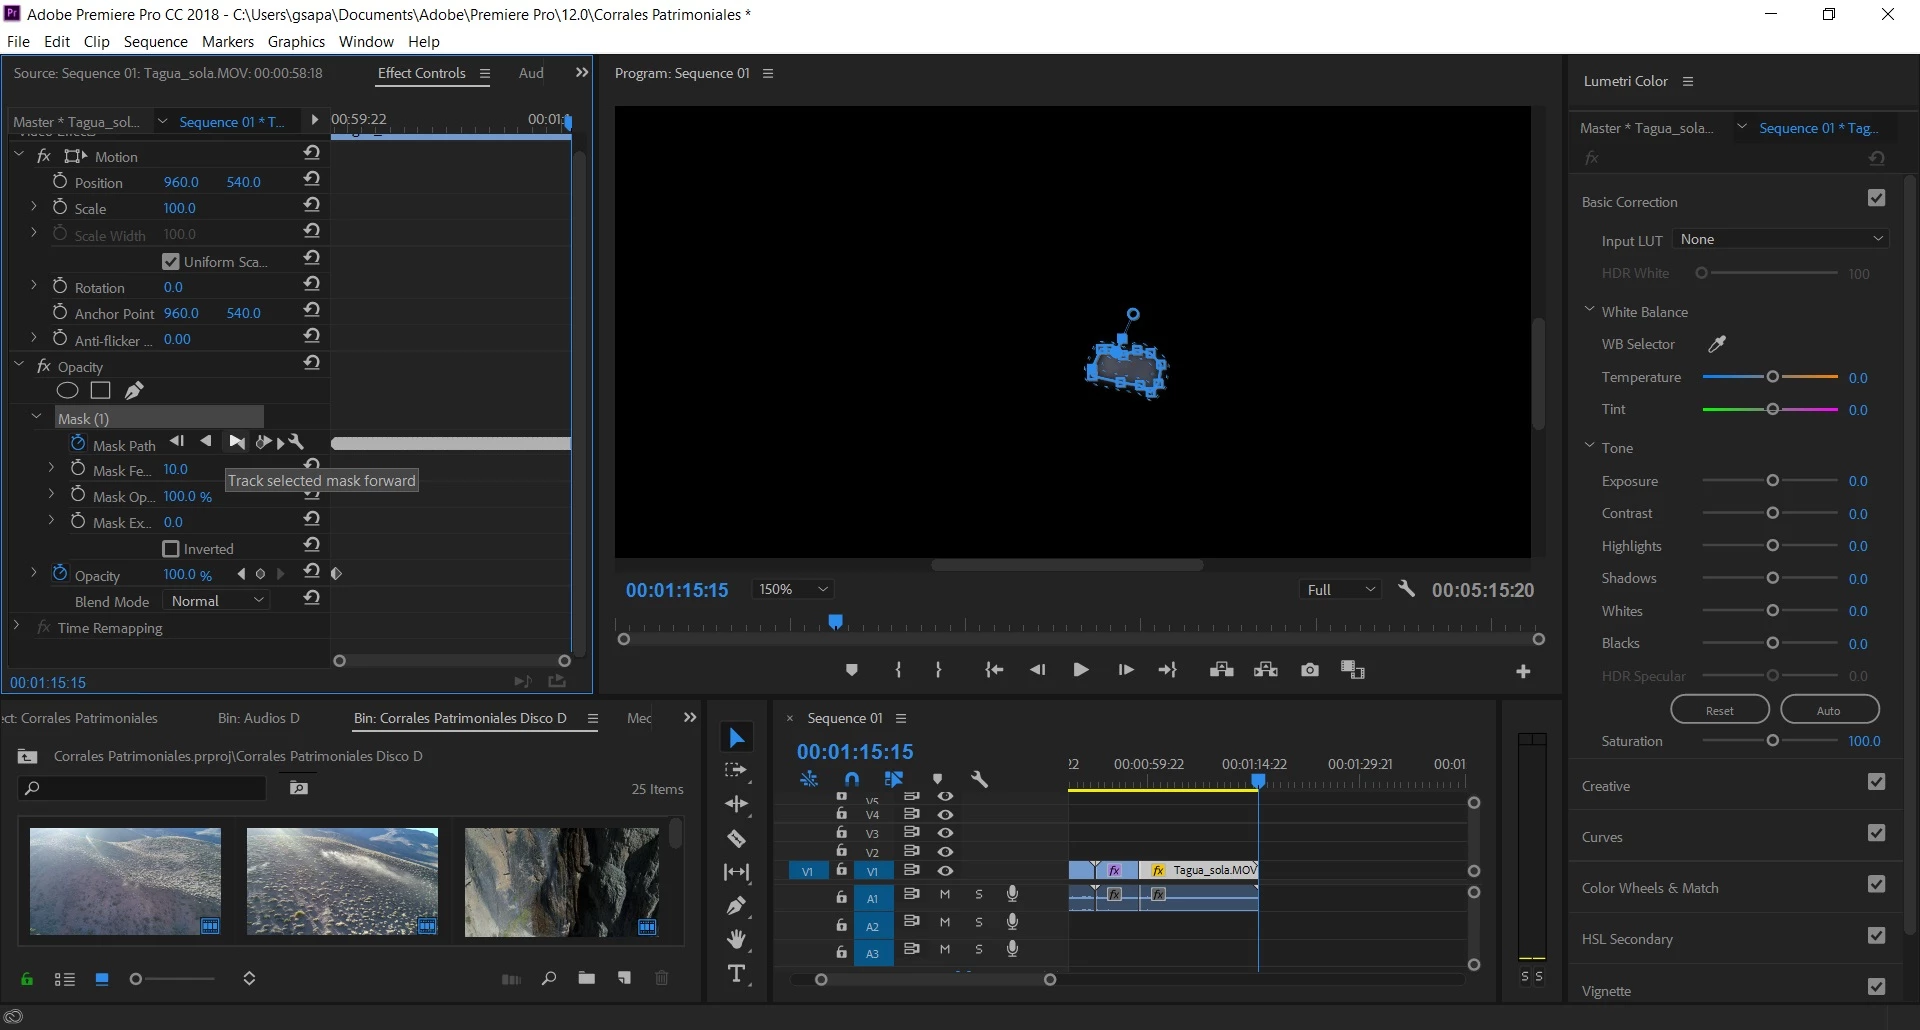
Task: Collapse the Opacity effect section
Action: (x=19, y=365)
